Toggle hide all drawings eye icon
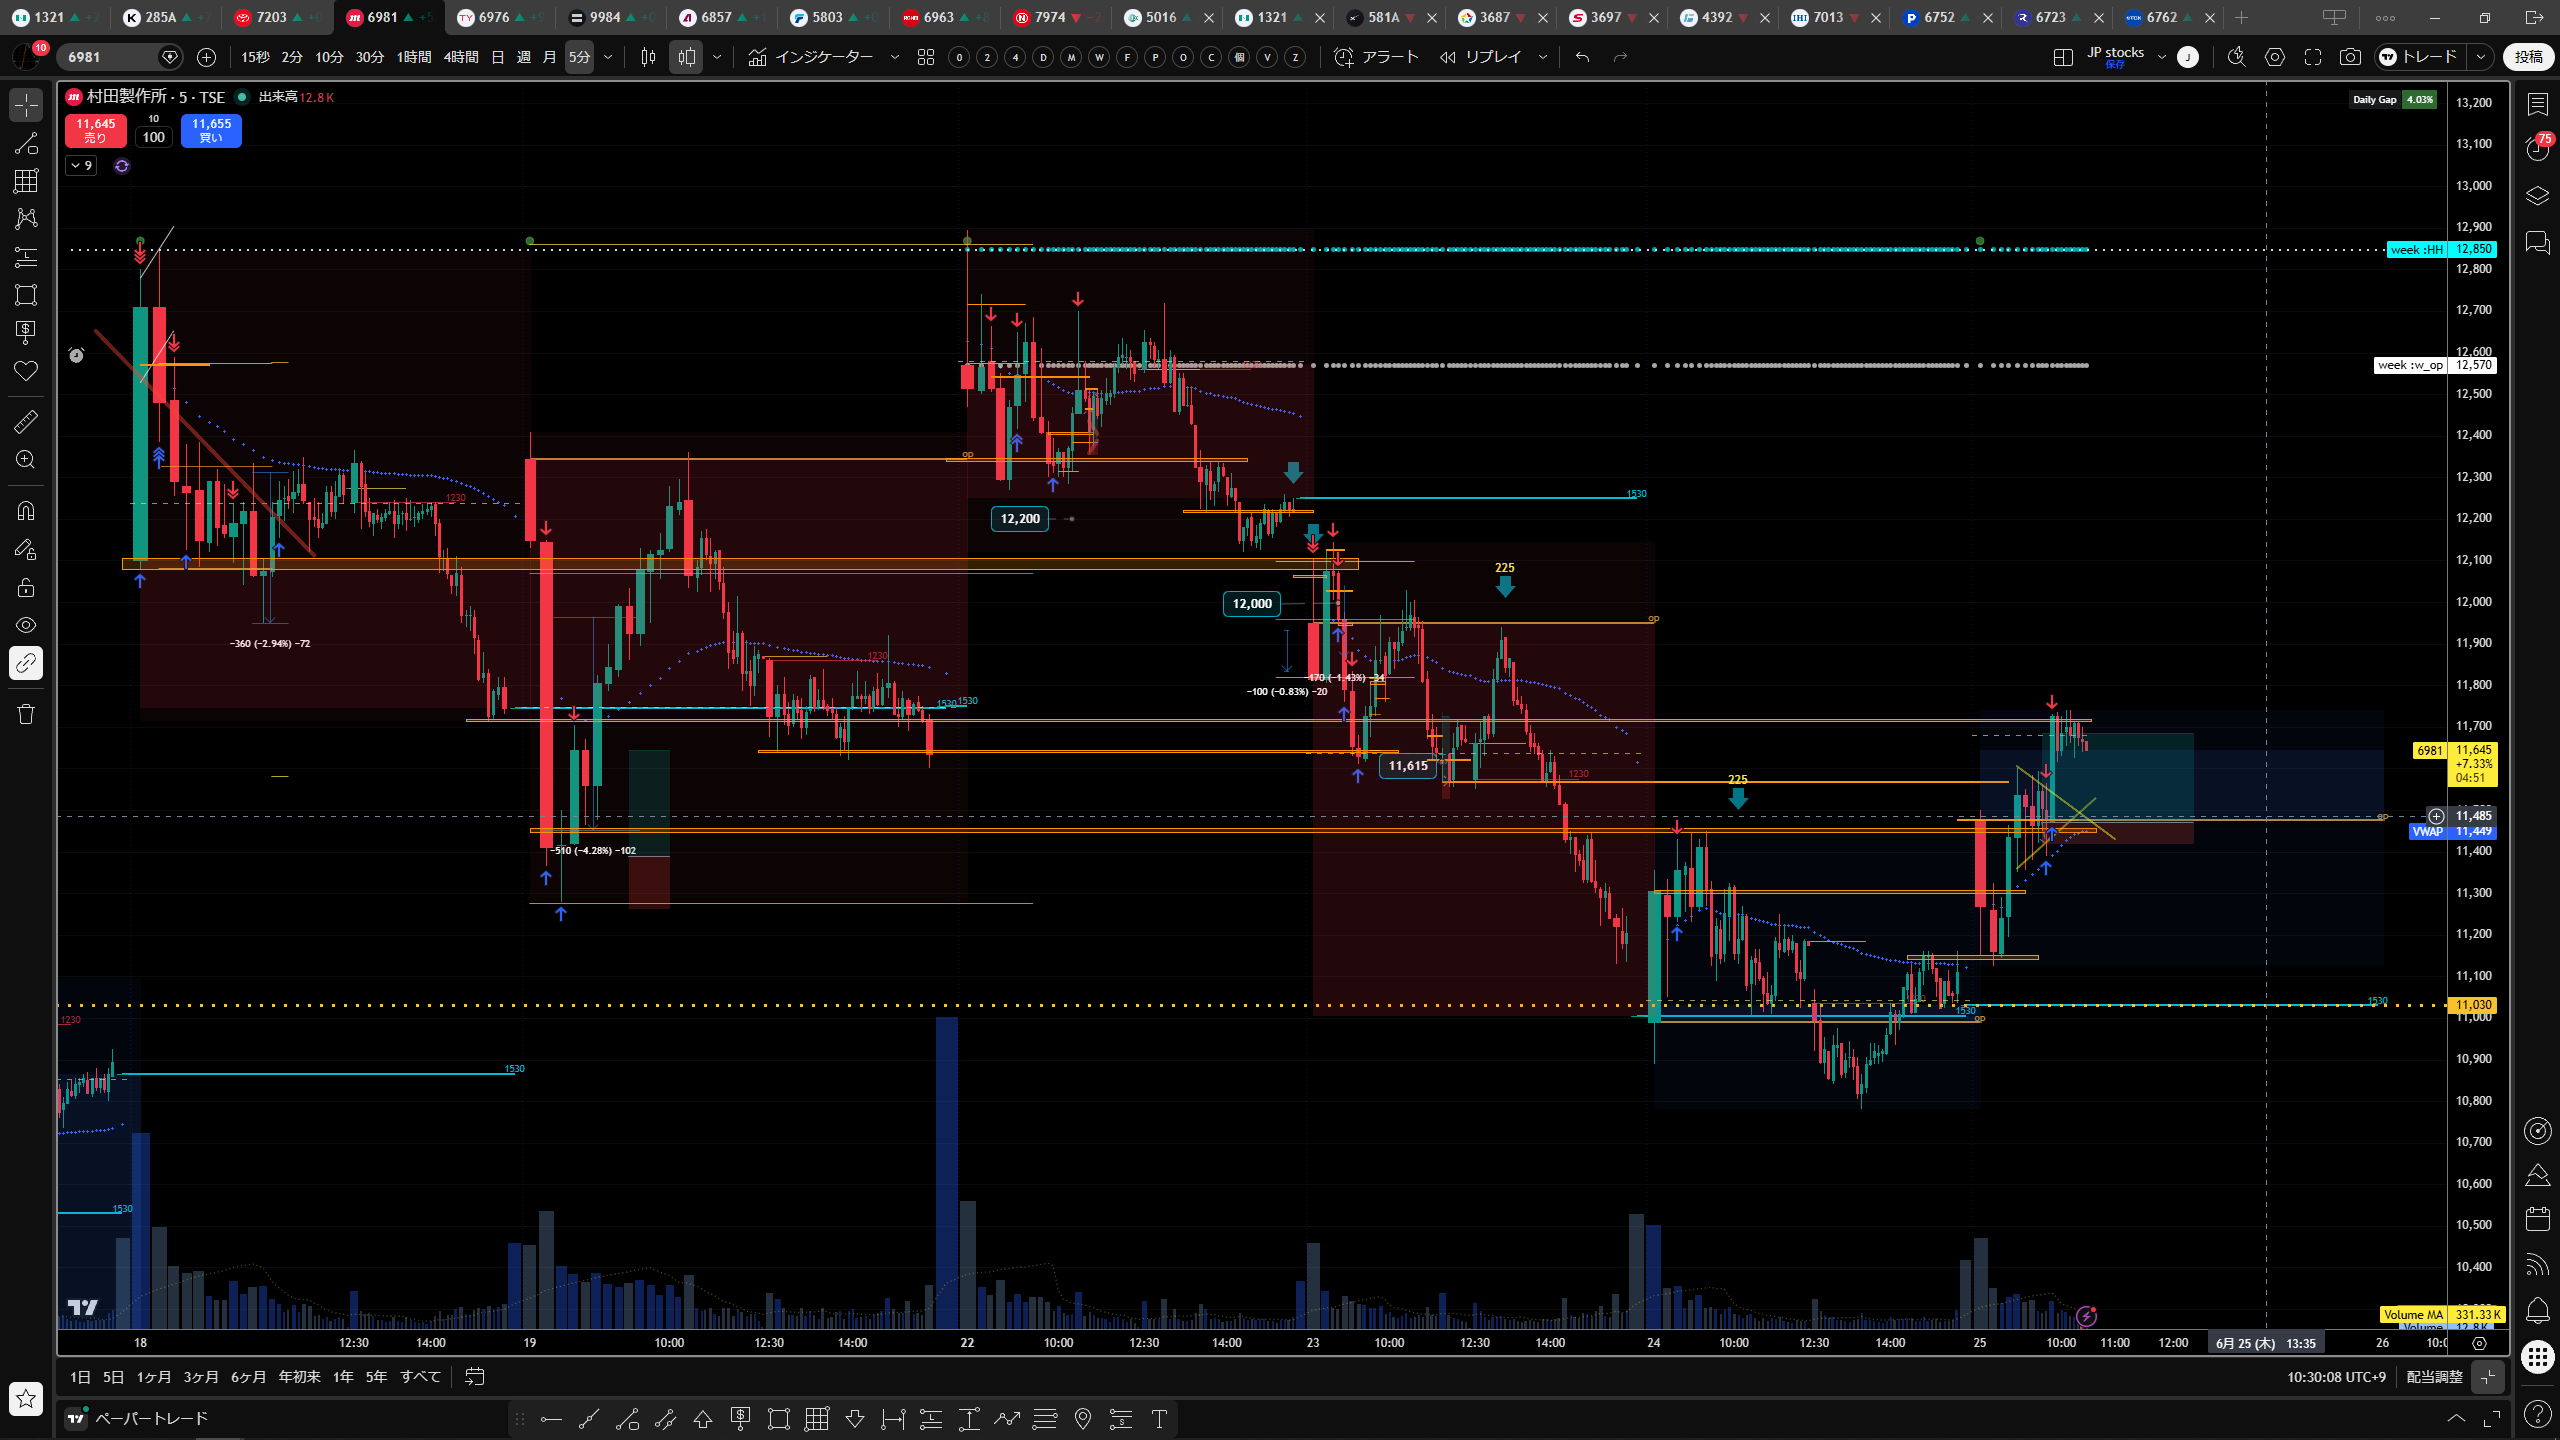 point(26,625)
